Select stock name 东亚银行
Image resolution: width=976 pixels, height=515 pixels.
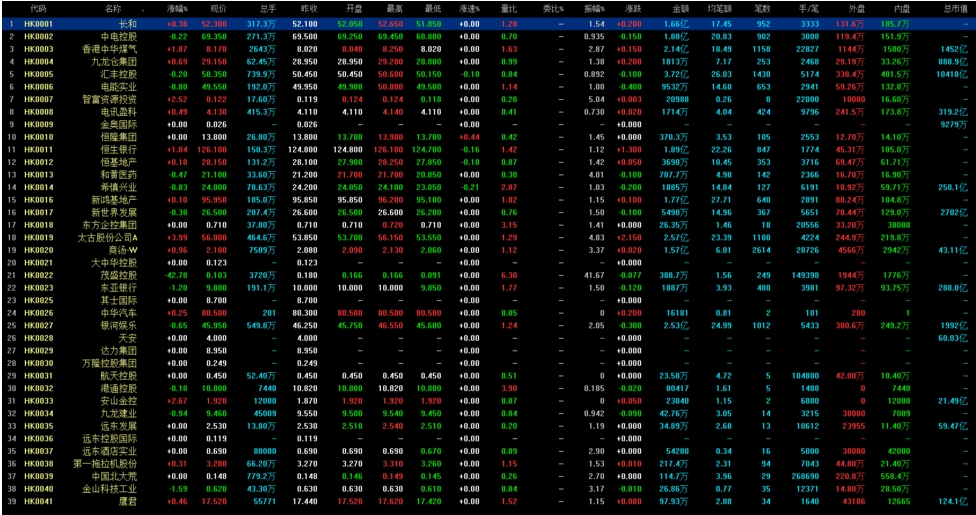click(x=119, y=288)
